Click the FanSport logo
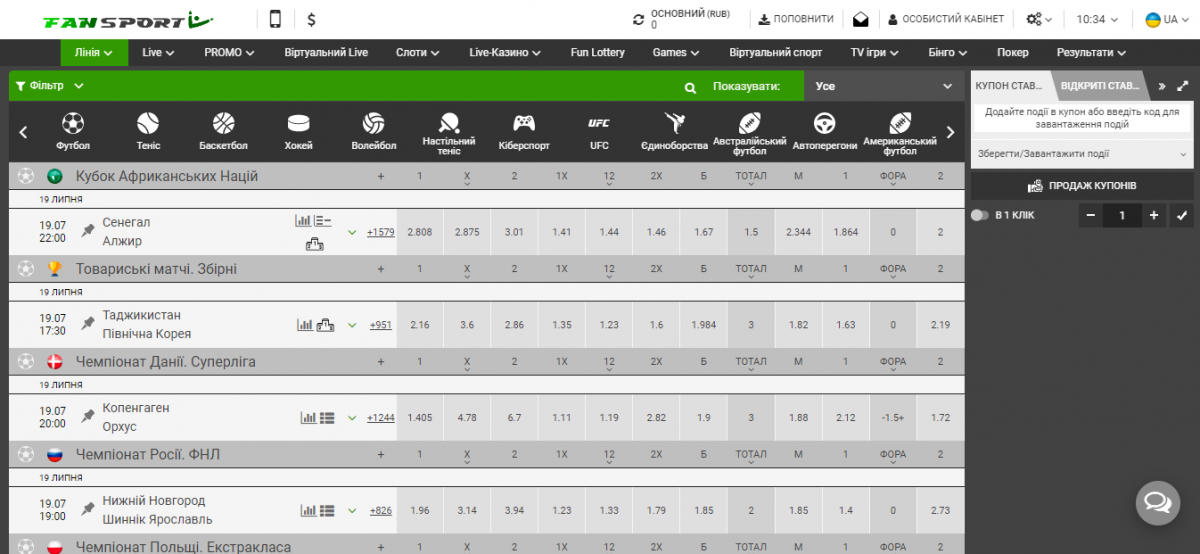This screenshot has height=554, width=1200. tap(127, 19)
